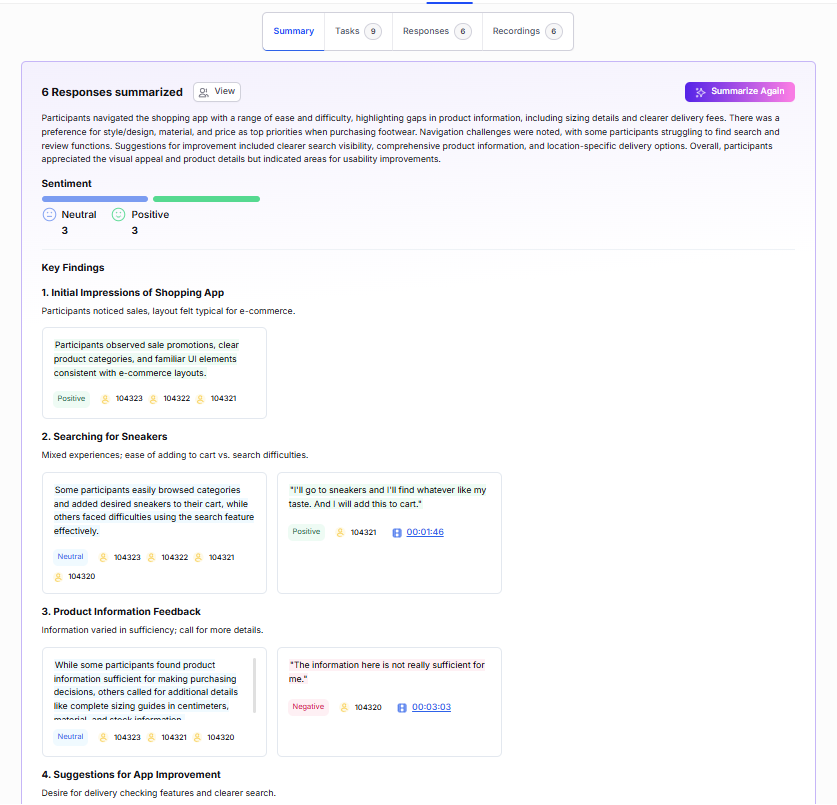The height and width of the screenshot is (805, 837).
Task: Click user icon next to 104320 in Sneakers card
Action: pyautogui.click(x=58, y=577)
